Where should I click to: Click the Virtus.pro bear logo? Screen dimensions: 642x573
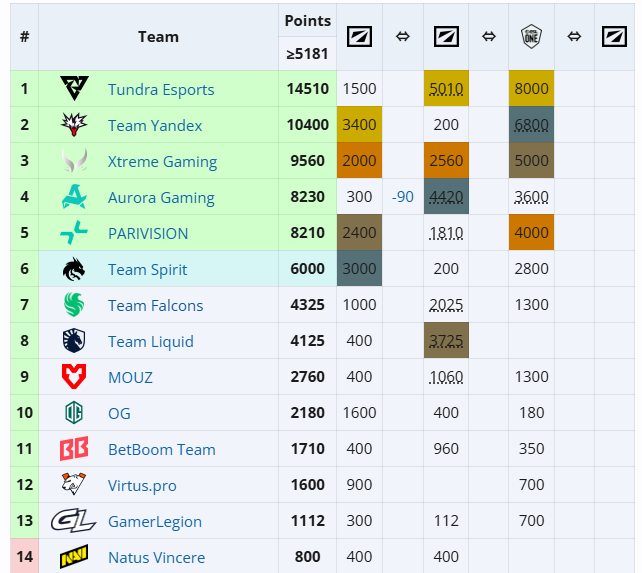pos(74,484)
